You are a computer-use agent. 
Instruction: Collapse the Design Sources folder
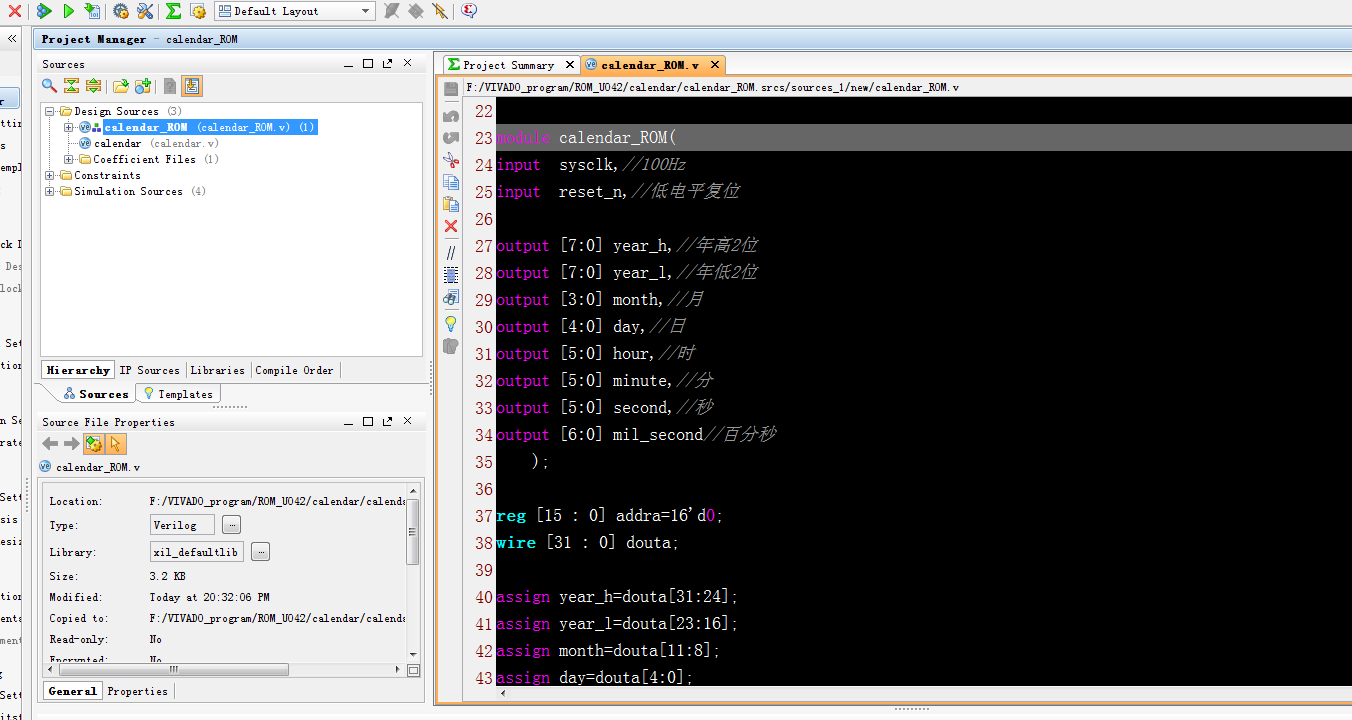click(x=50, y=112)
